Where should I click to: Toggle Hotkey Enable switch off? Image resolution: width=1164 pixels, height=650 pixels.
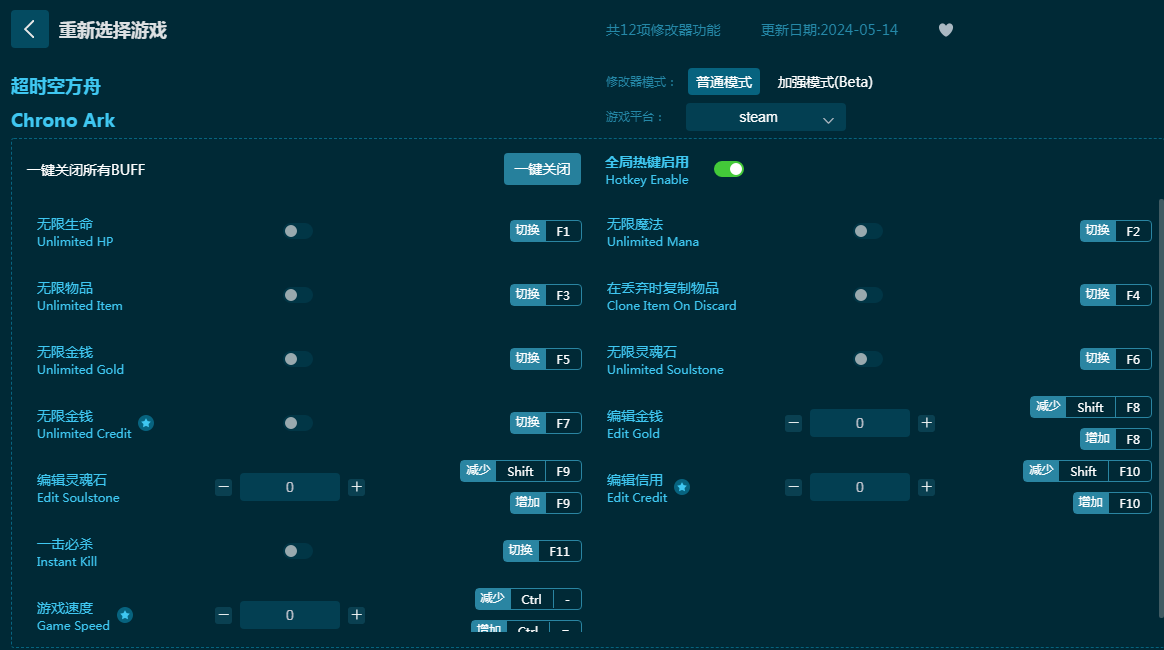point(729,169)
